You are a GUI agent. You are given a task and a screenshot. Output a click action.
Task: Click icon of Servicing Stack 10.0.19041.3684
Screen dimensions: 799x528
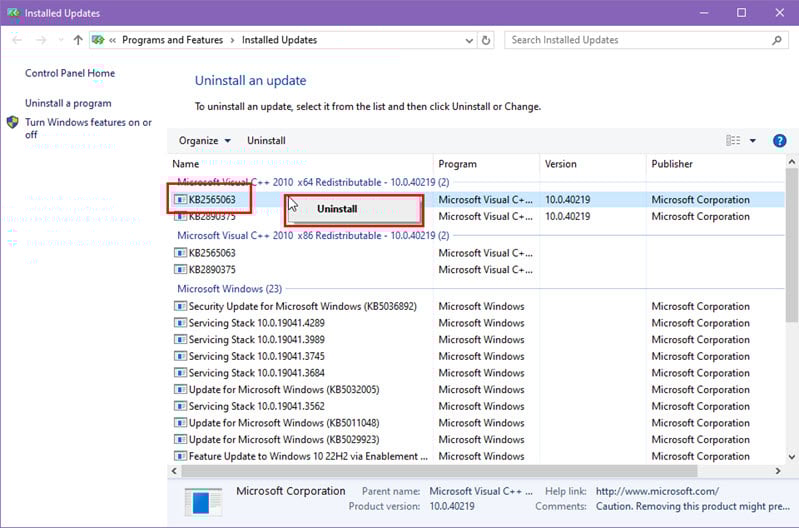(180, 373)
